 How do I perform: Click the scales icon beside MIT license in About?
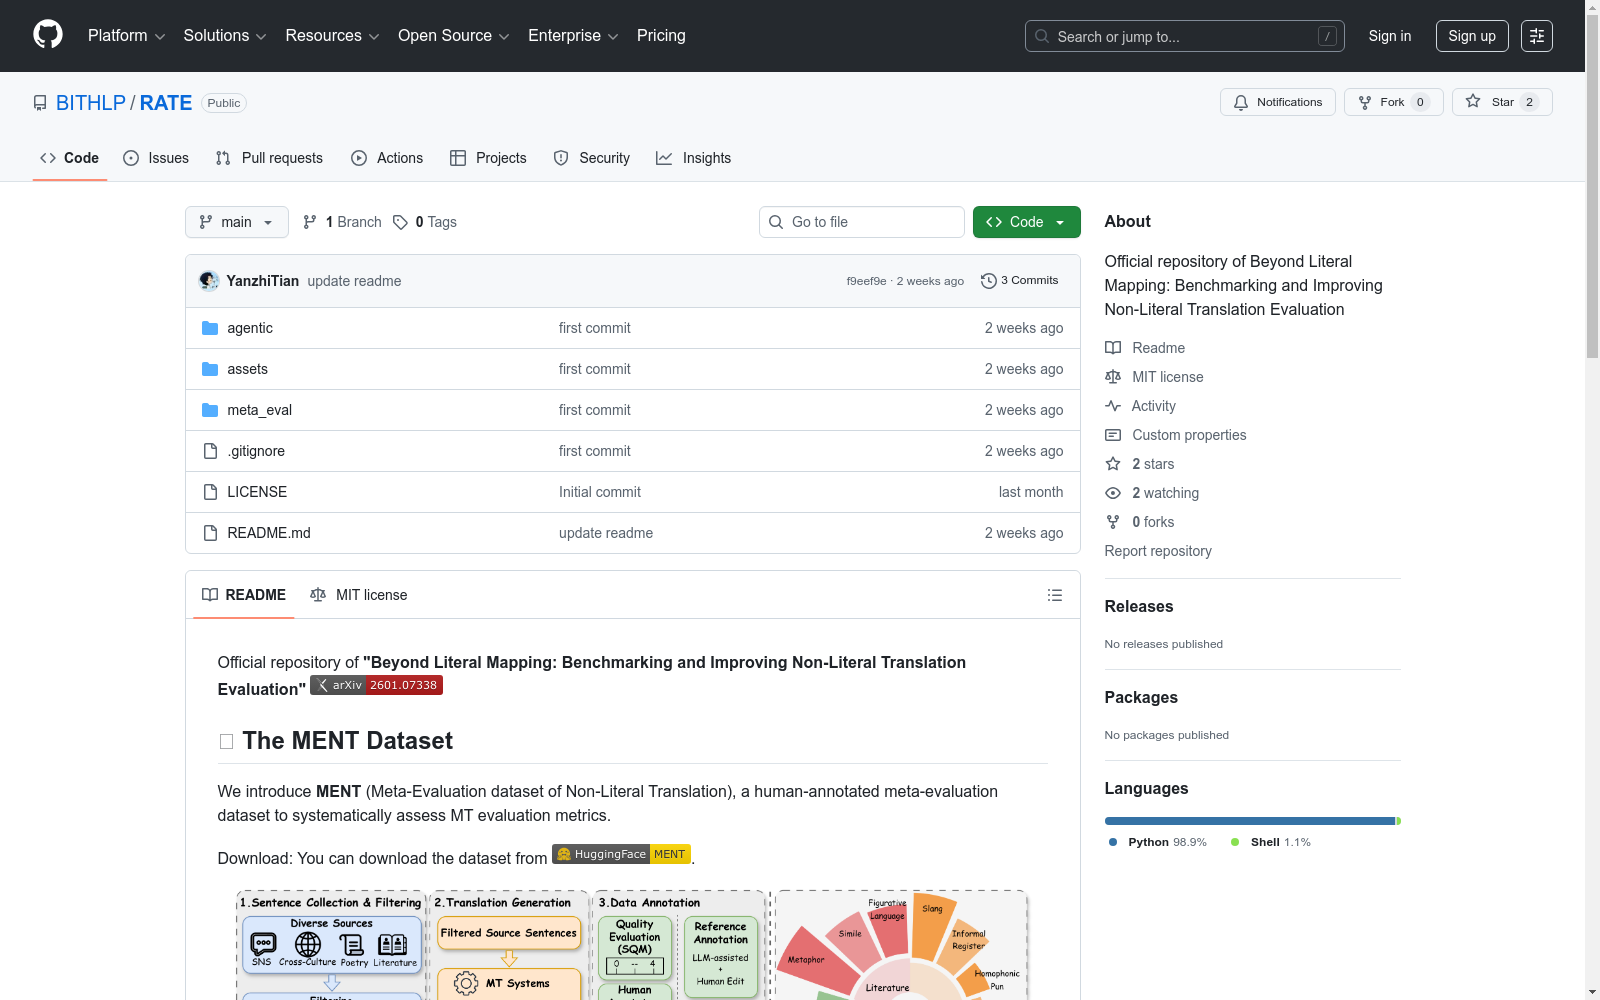tap(1113, 377)
